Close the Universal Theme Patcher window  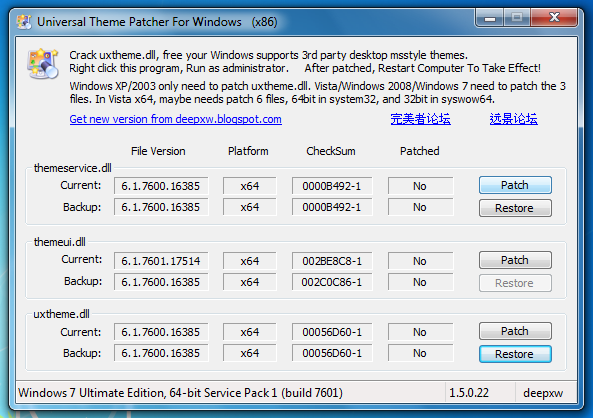tap(554, 17)
